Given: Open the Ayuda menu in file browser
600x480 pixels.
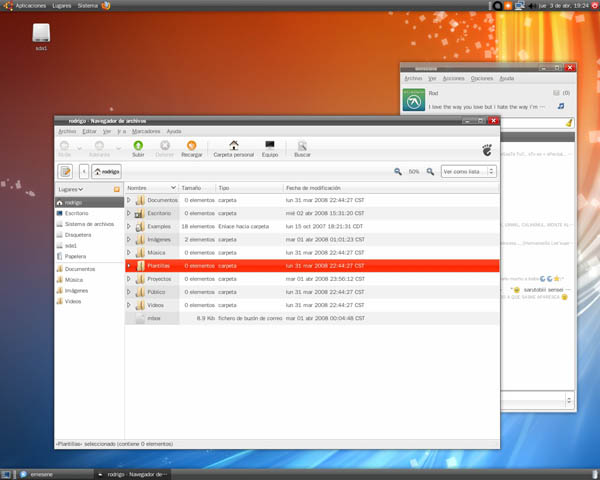Looking at the screenshot, I should [x=174, y=131].
